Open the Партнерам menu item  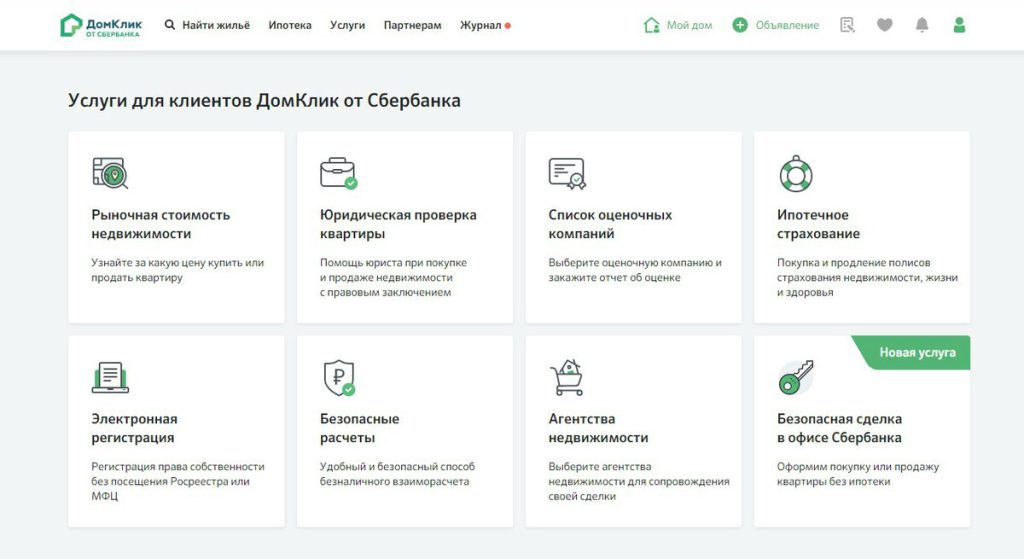[x=412, y=25]
